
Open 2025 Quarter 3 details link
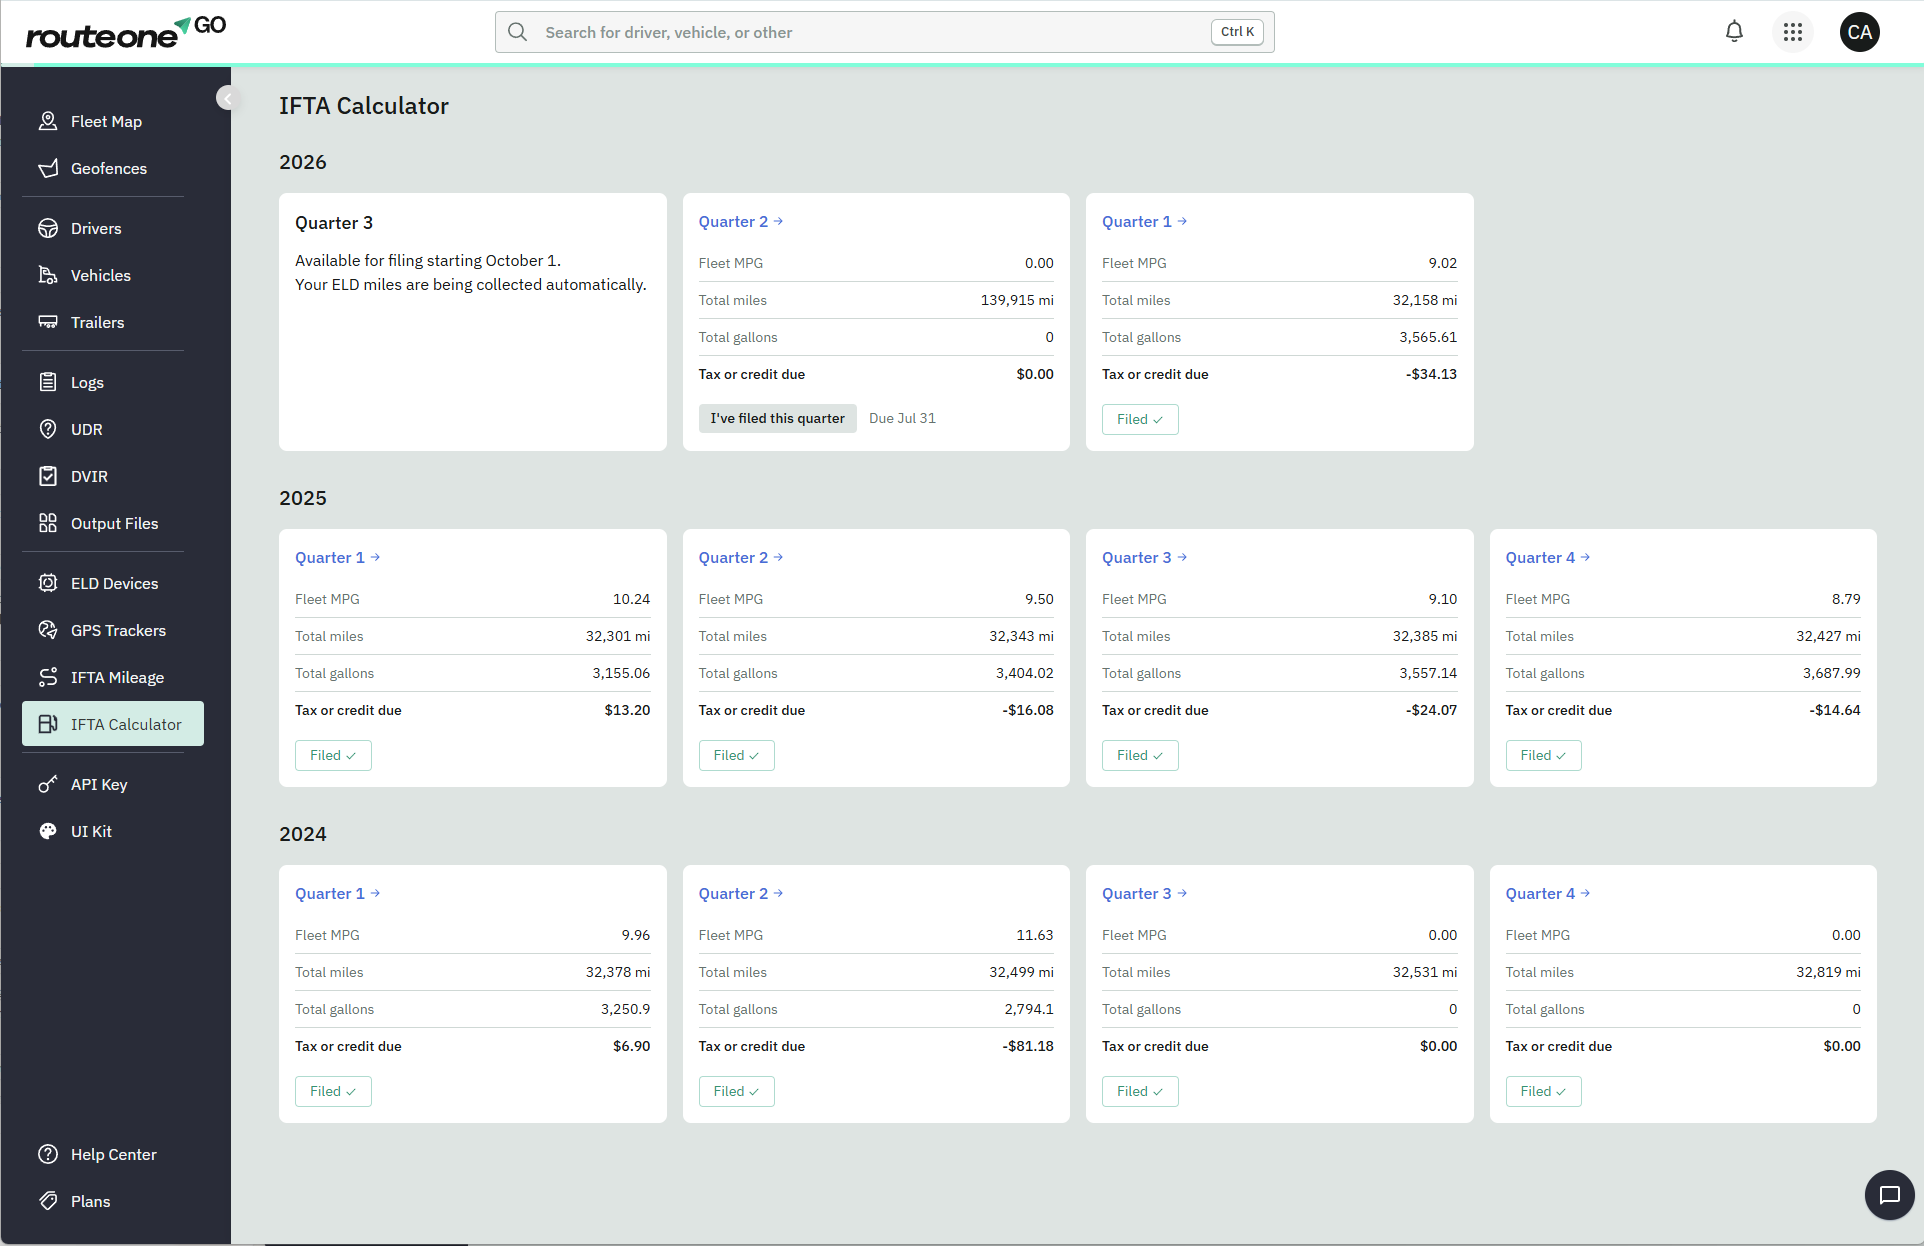pyautogui.click(x=1144, y=557)
